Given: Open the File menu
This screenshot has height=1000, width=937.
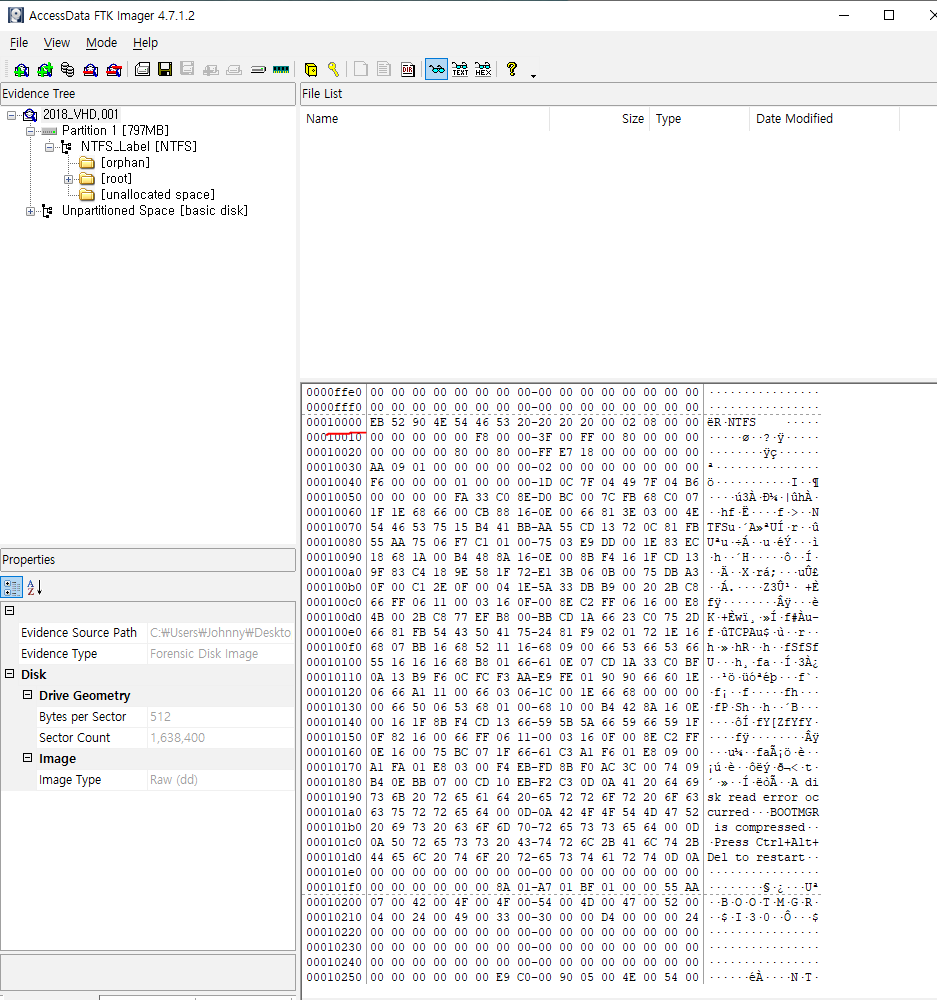Looking at the screenshot, I should [x=19, y=43].
